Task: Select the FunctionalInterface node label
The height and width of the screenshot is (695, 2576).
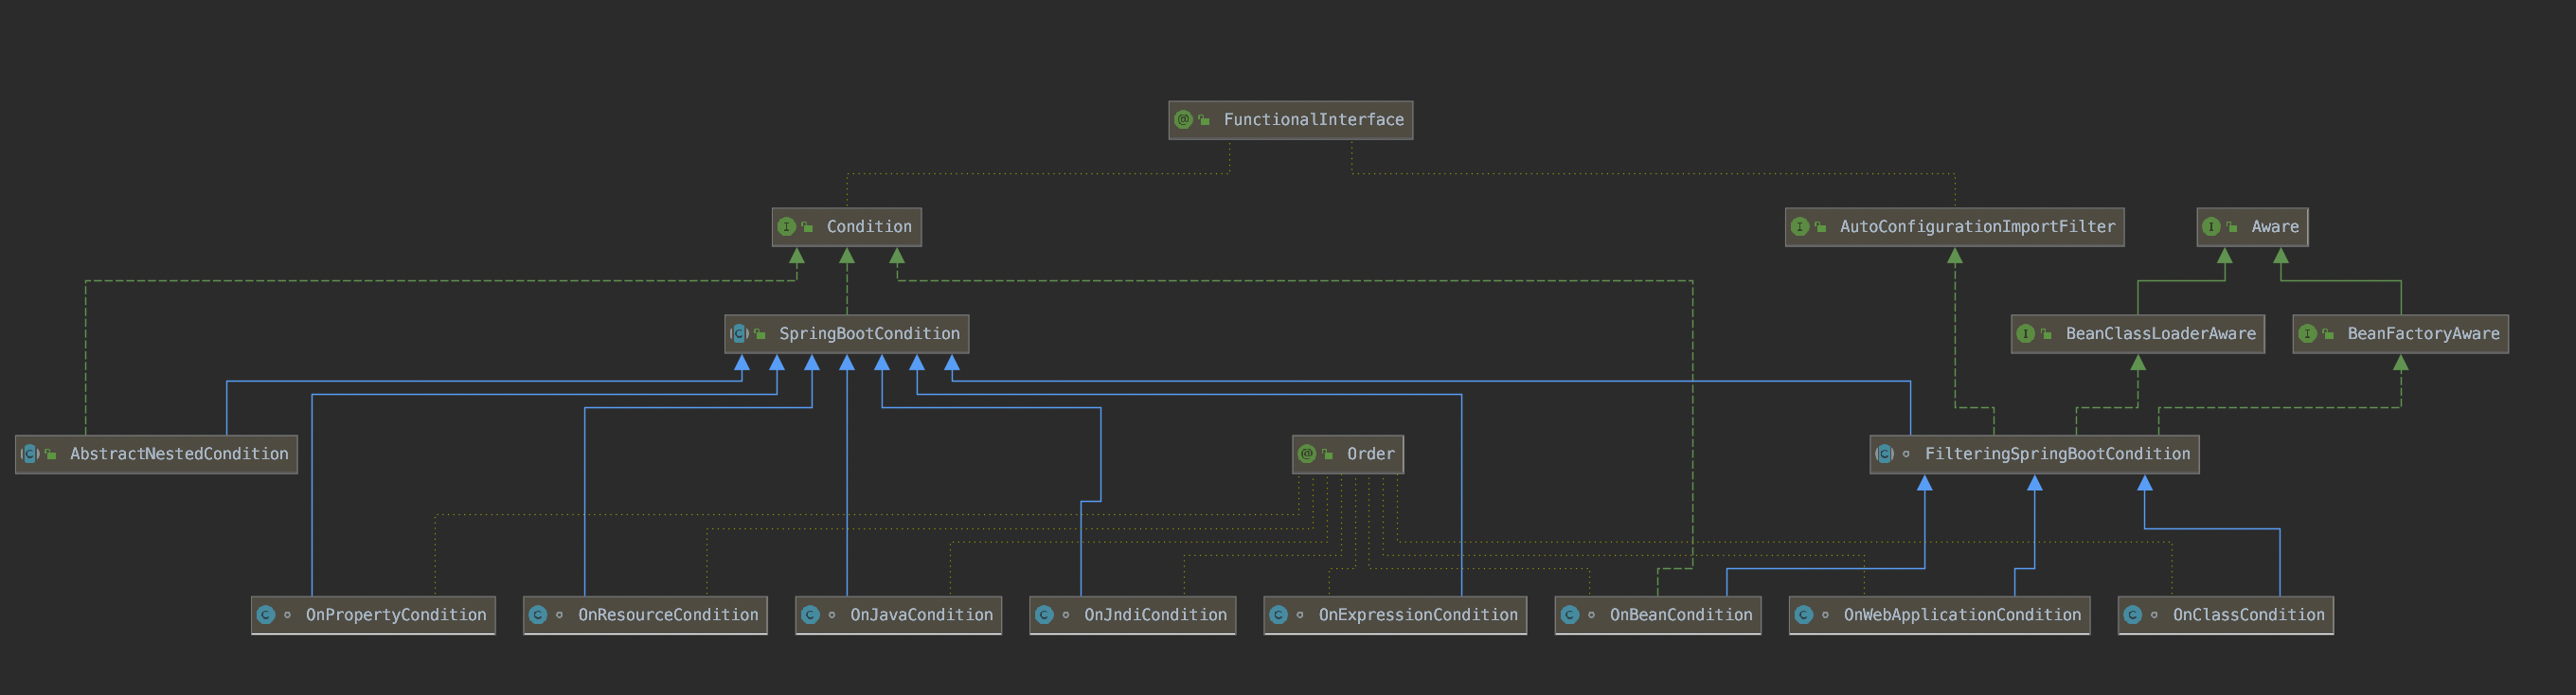Action: point(1313,120)
